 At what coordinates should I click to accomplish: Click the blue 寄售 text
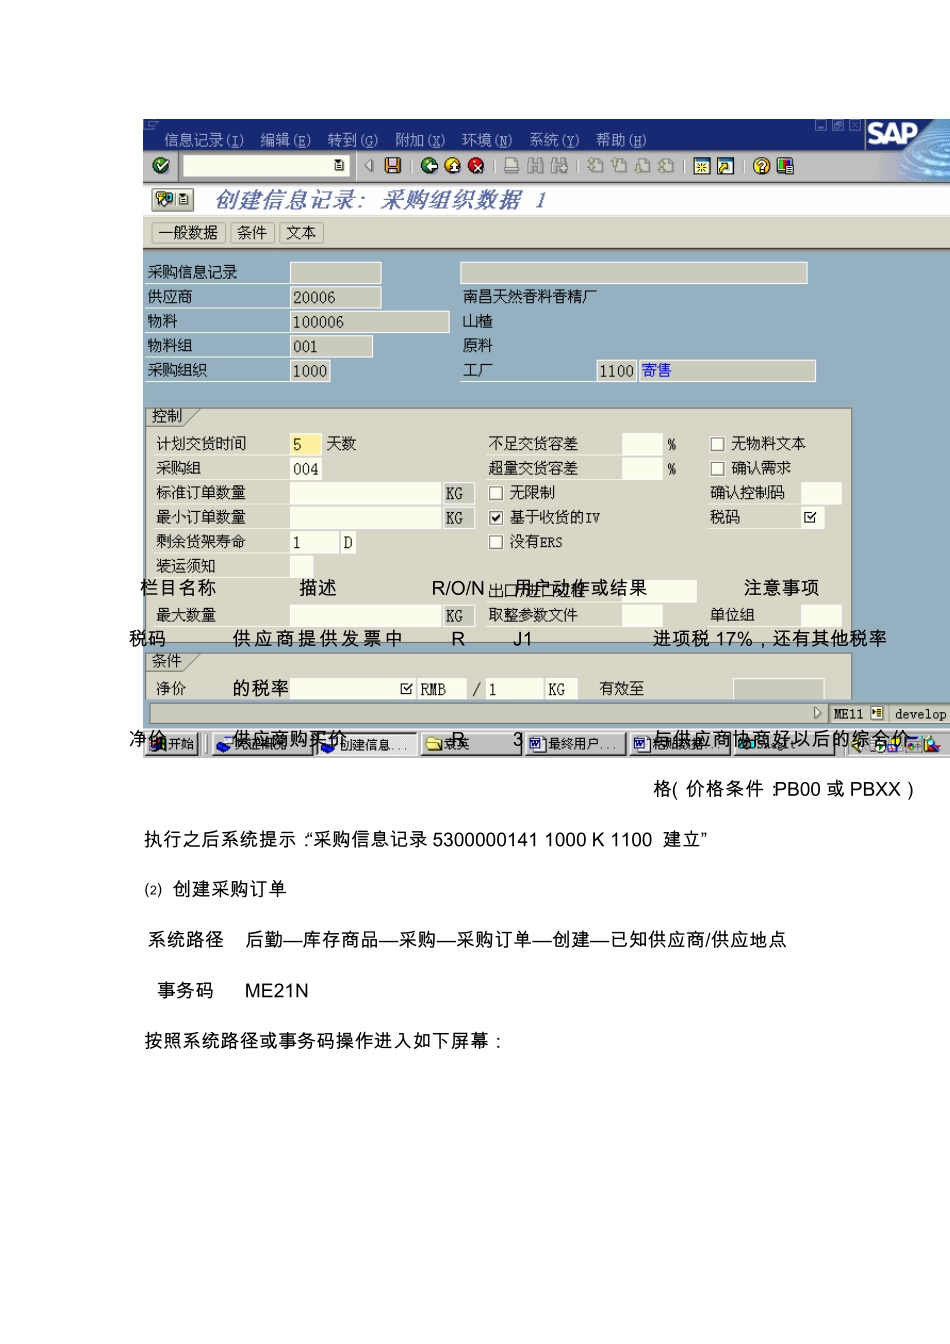(x=656, y=371)
